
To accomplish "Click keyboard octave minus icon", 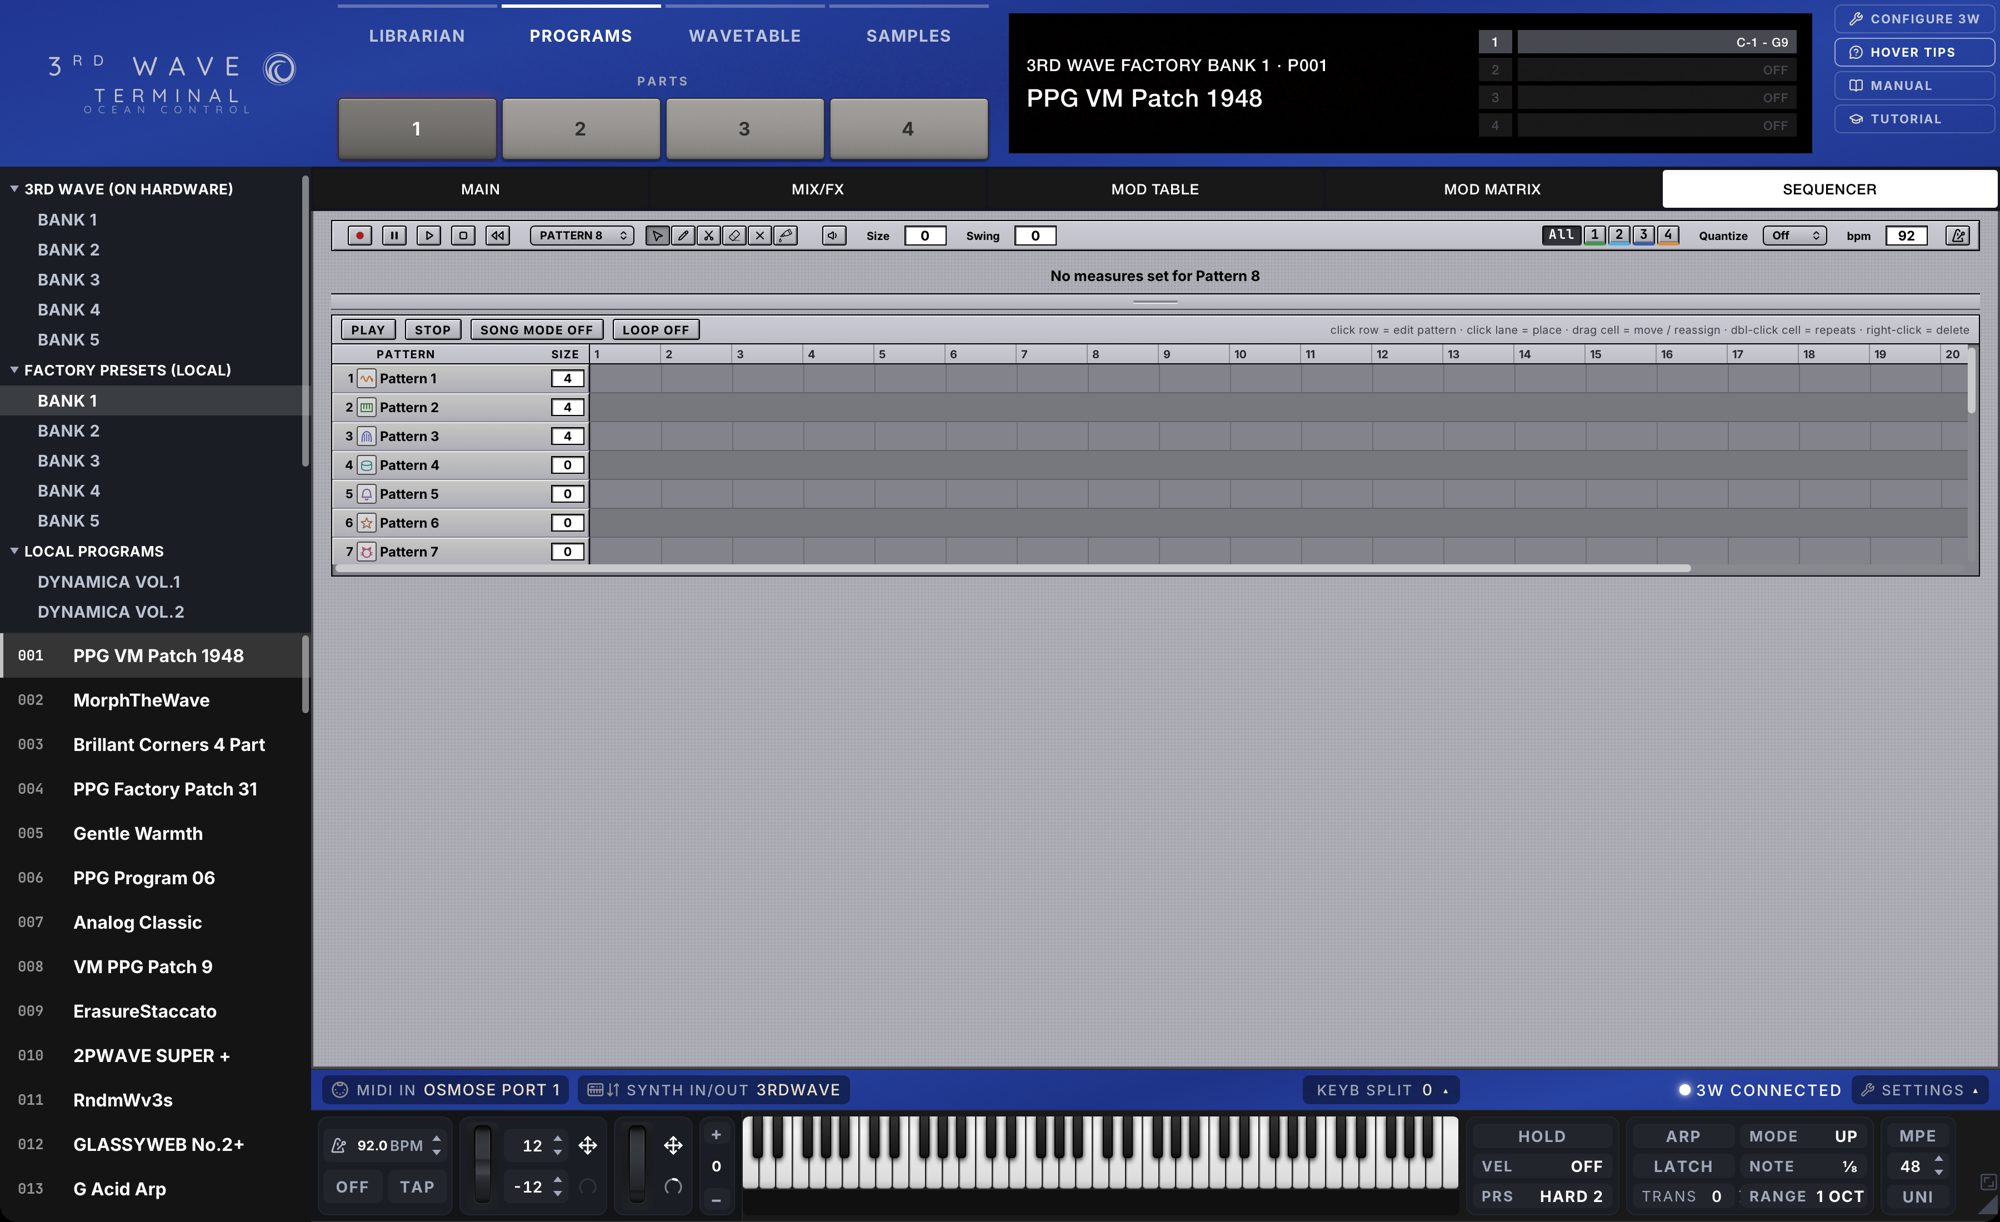I will [x=716, y=1200].
